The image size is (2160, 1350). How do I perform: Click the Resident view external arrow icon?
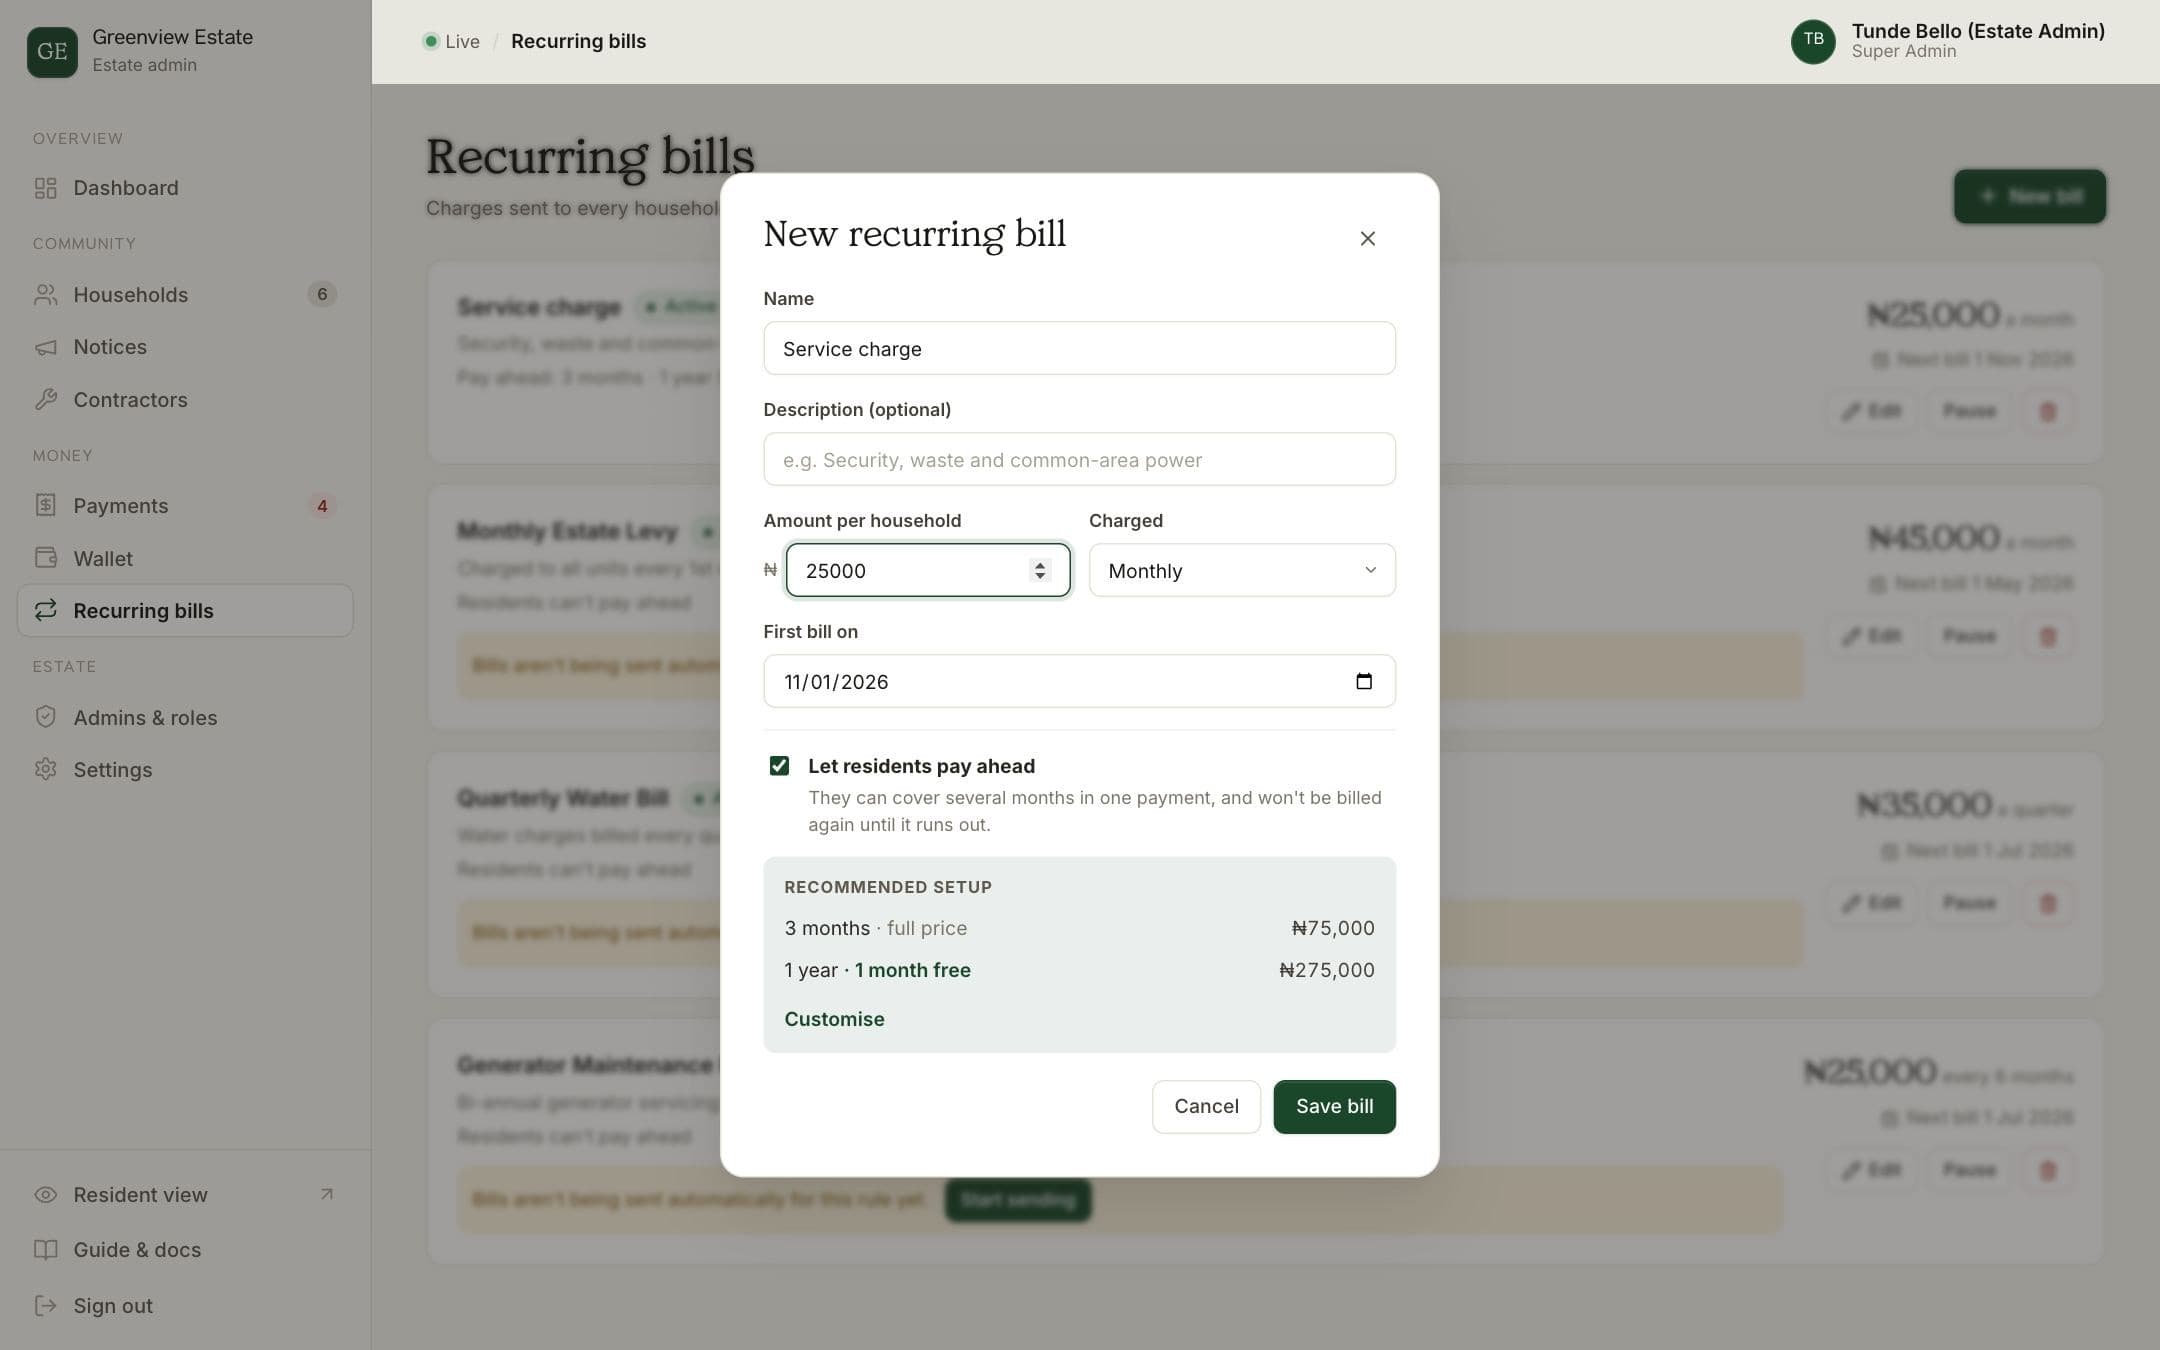326,1194
